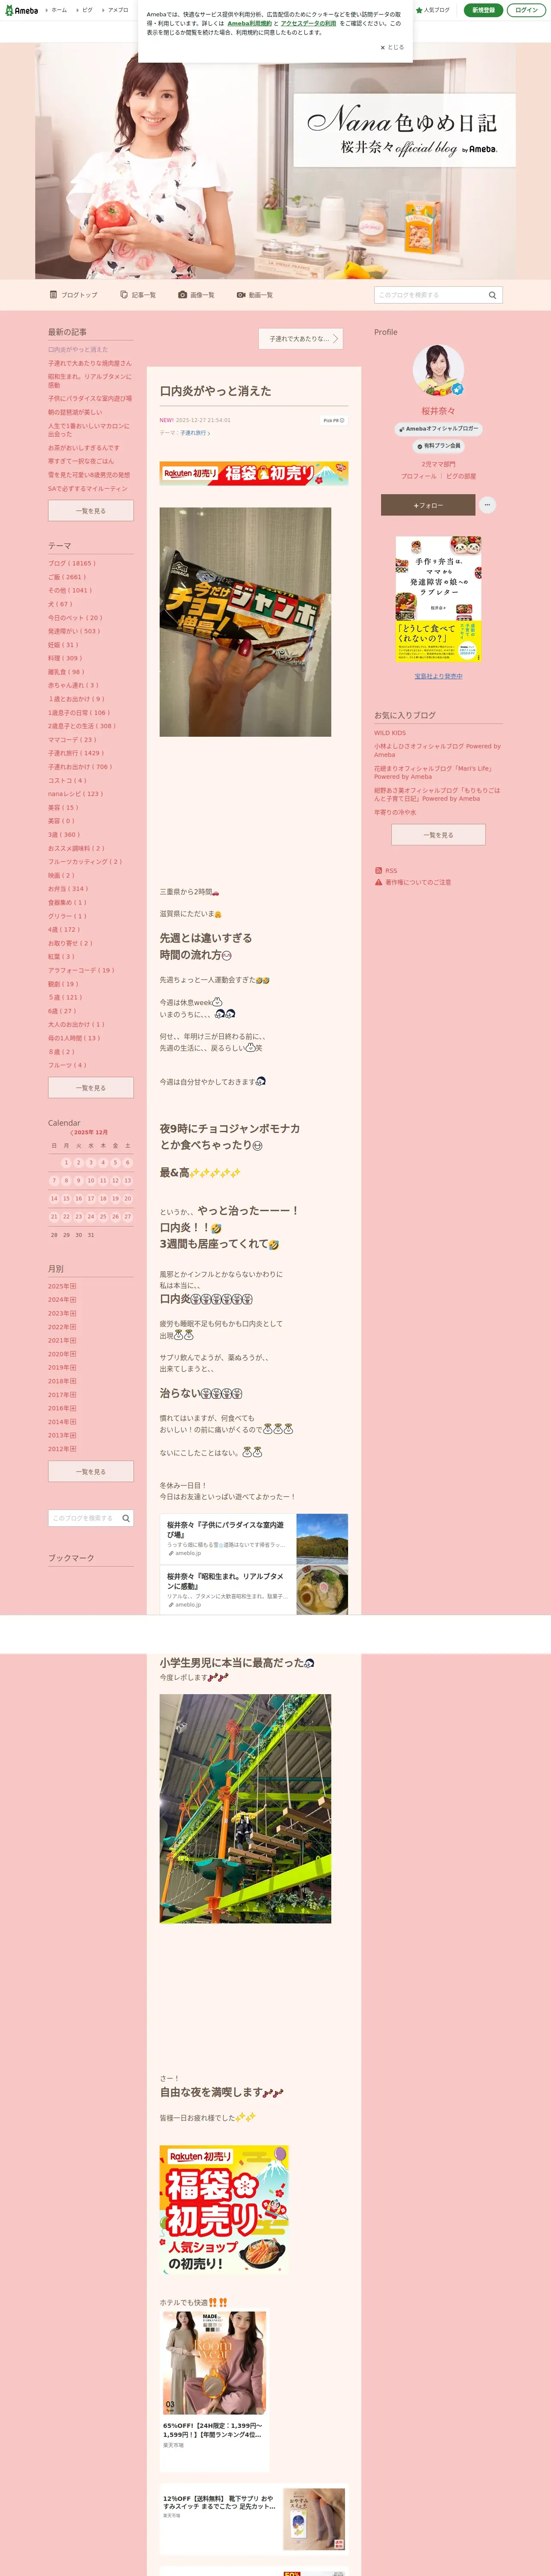Open the three-dot more options button
The image size is (551, 2576).
pyautogui.click(x=487, y=505)
